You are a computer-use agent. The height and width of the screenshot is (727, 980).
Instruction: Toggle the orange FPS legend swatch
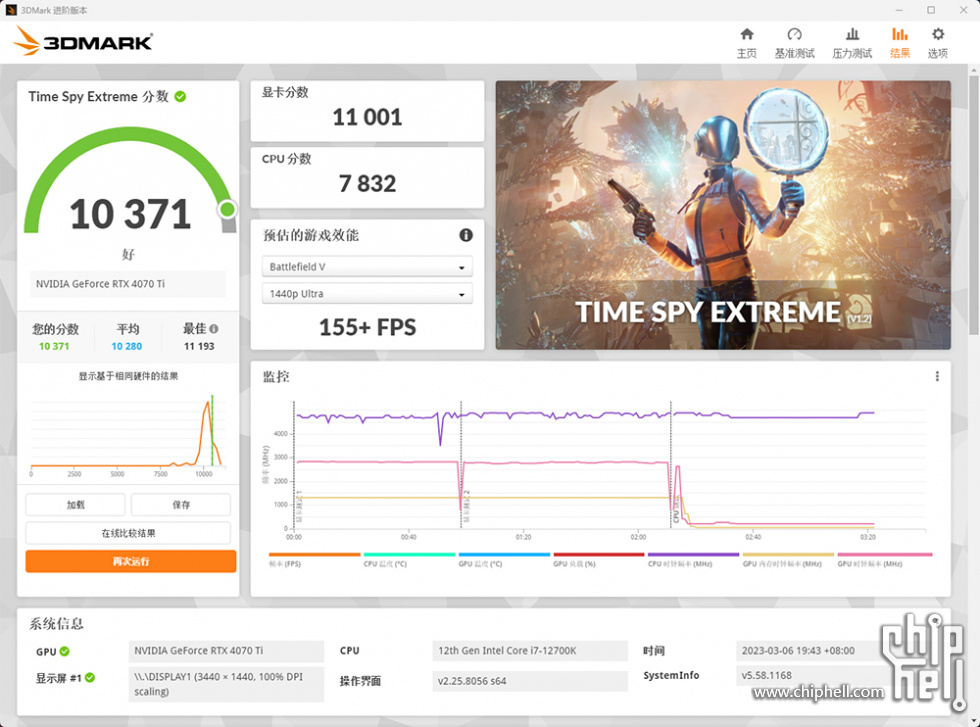[x=314, y=554]
